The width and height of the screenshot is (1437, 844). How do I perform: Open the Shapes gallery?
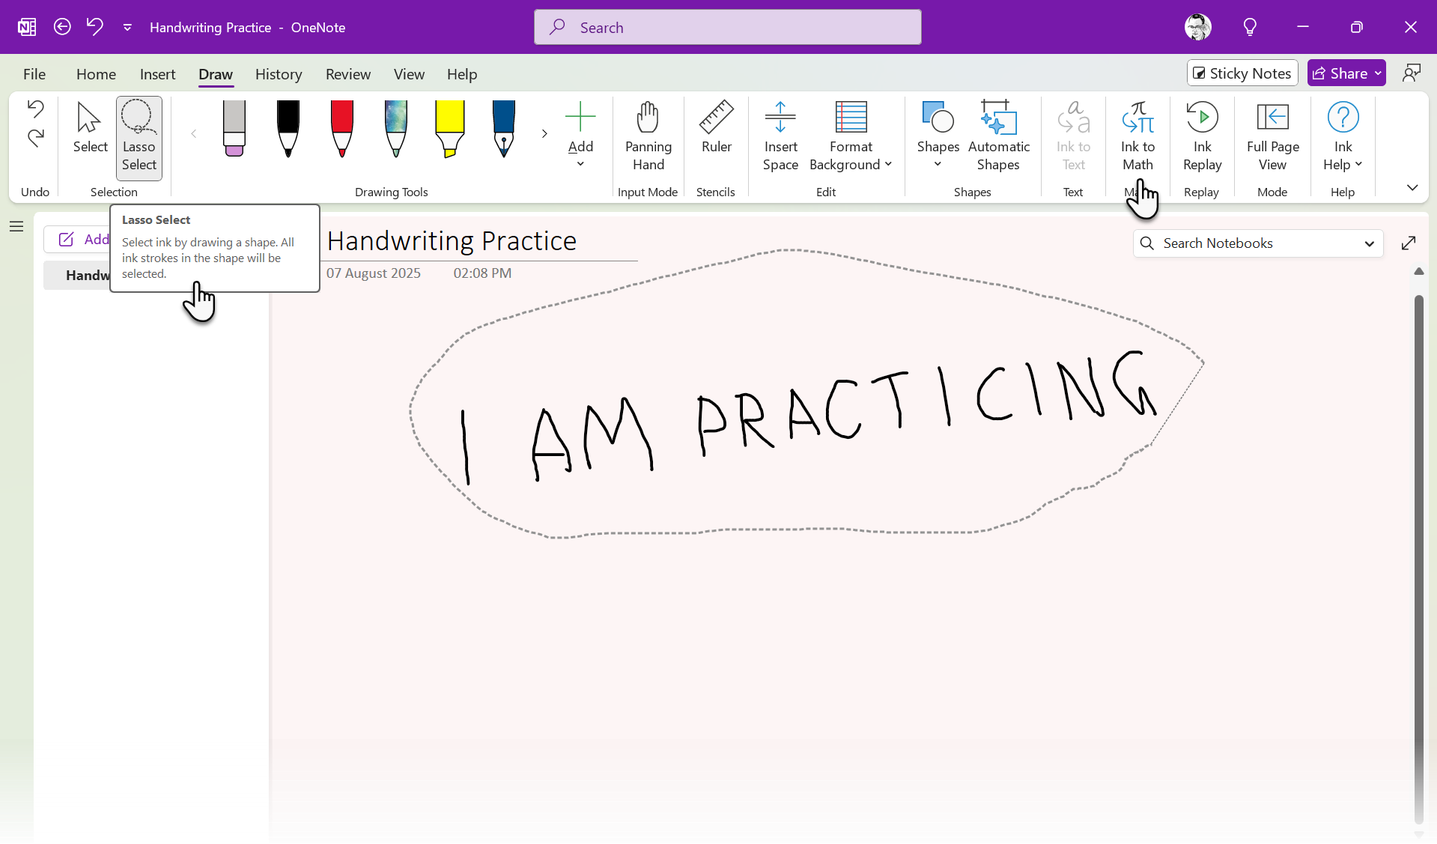tap(938, 135)
